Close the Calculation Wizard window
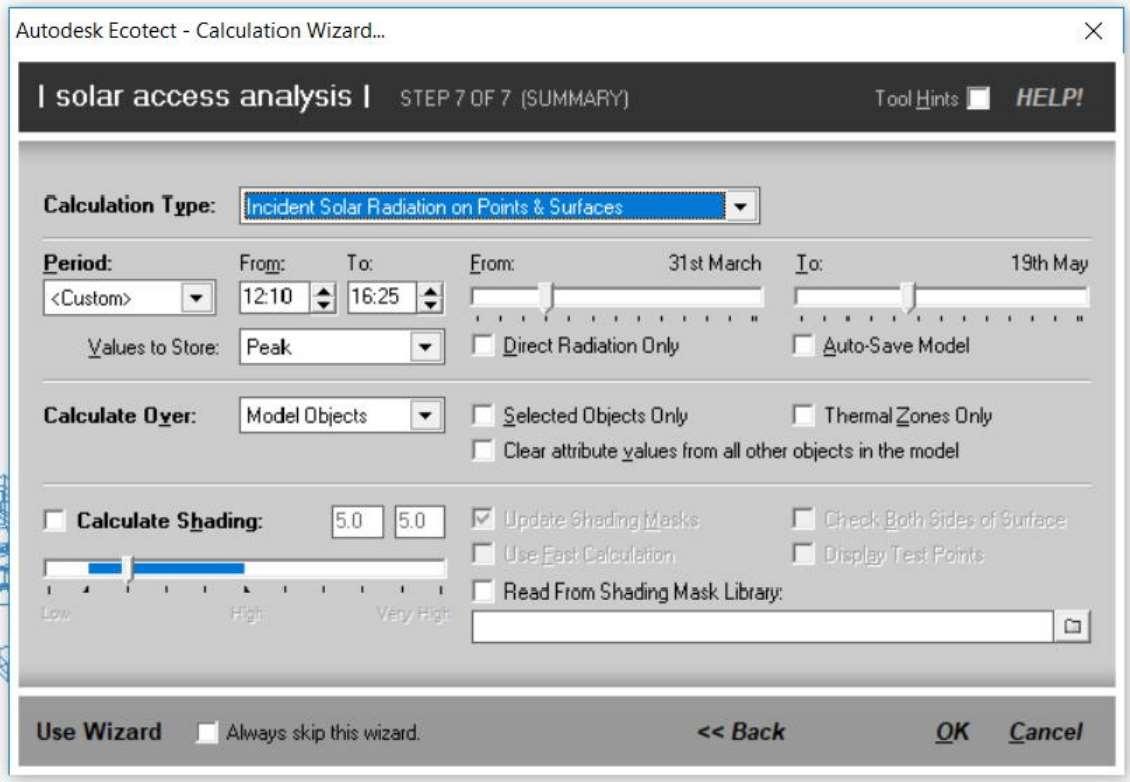Image resolution: width=1130 pixels, height=782 pixels. pos(1093,31)
